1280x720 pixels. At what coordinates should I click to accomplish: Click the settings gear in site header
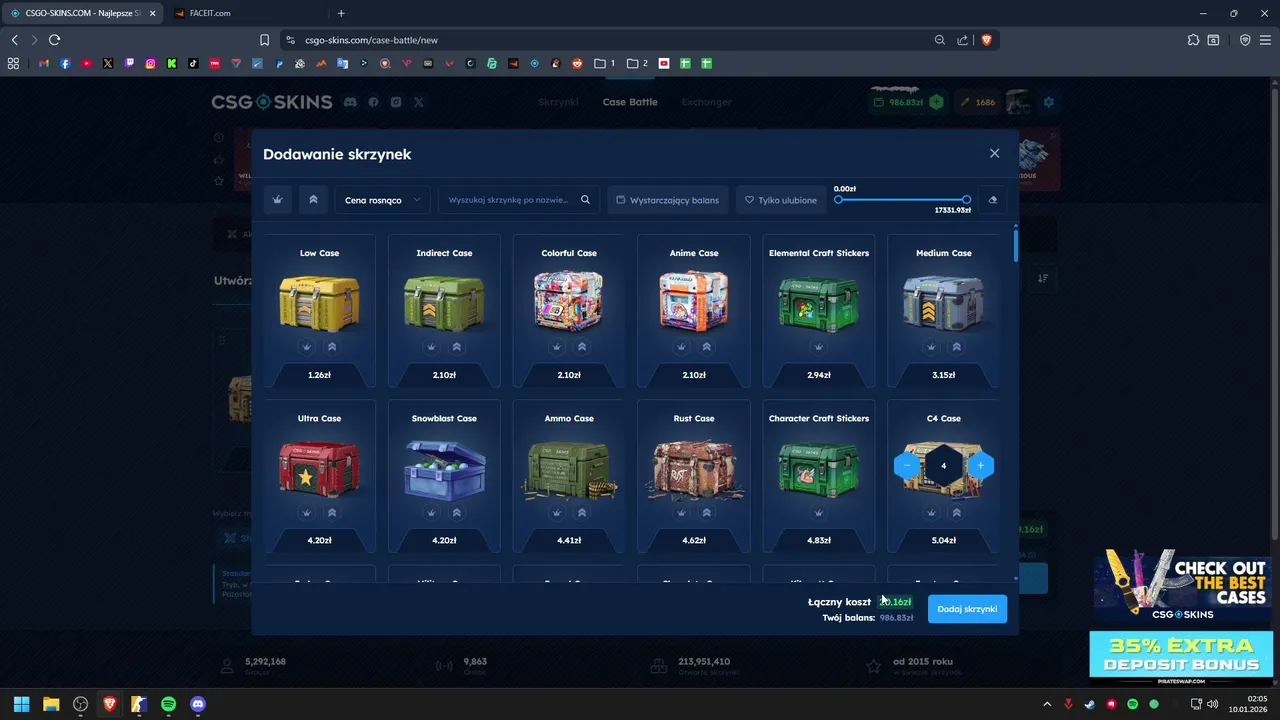point(1049,102)
